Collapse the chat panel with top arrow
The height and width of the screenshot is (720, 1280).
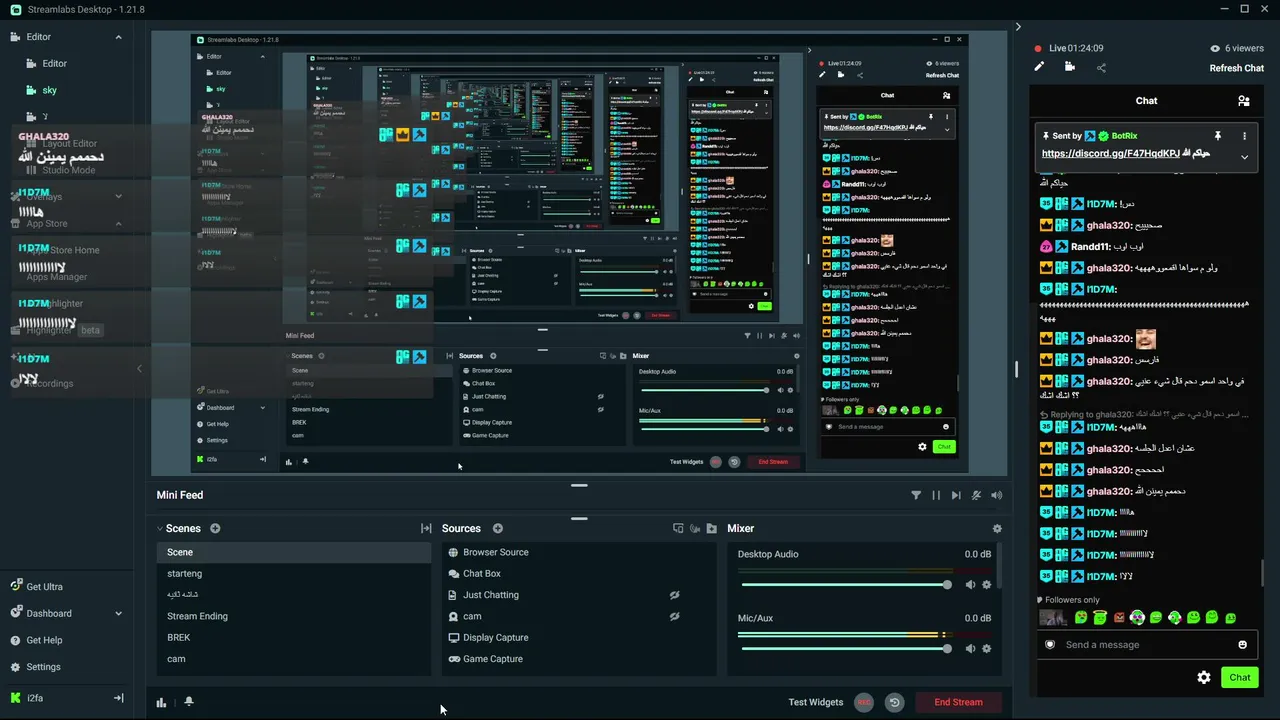click(1019, 27)
